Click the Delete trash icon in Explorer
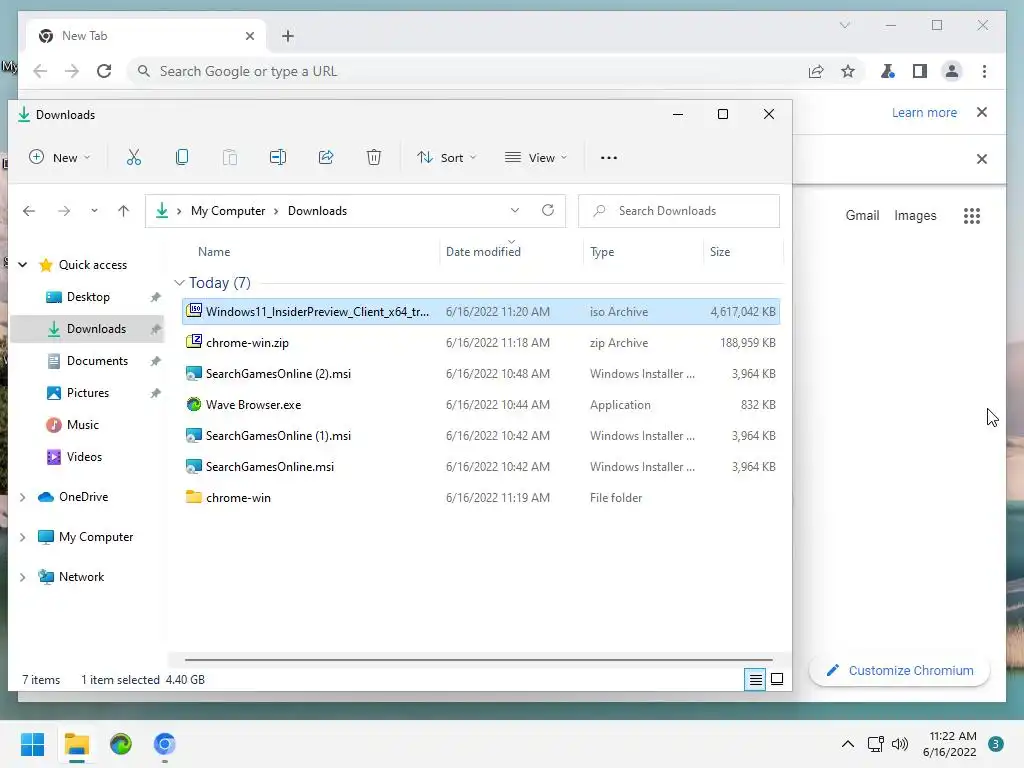This screenshot has height=768, width=1024. [374, 157]
